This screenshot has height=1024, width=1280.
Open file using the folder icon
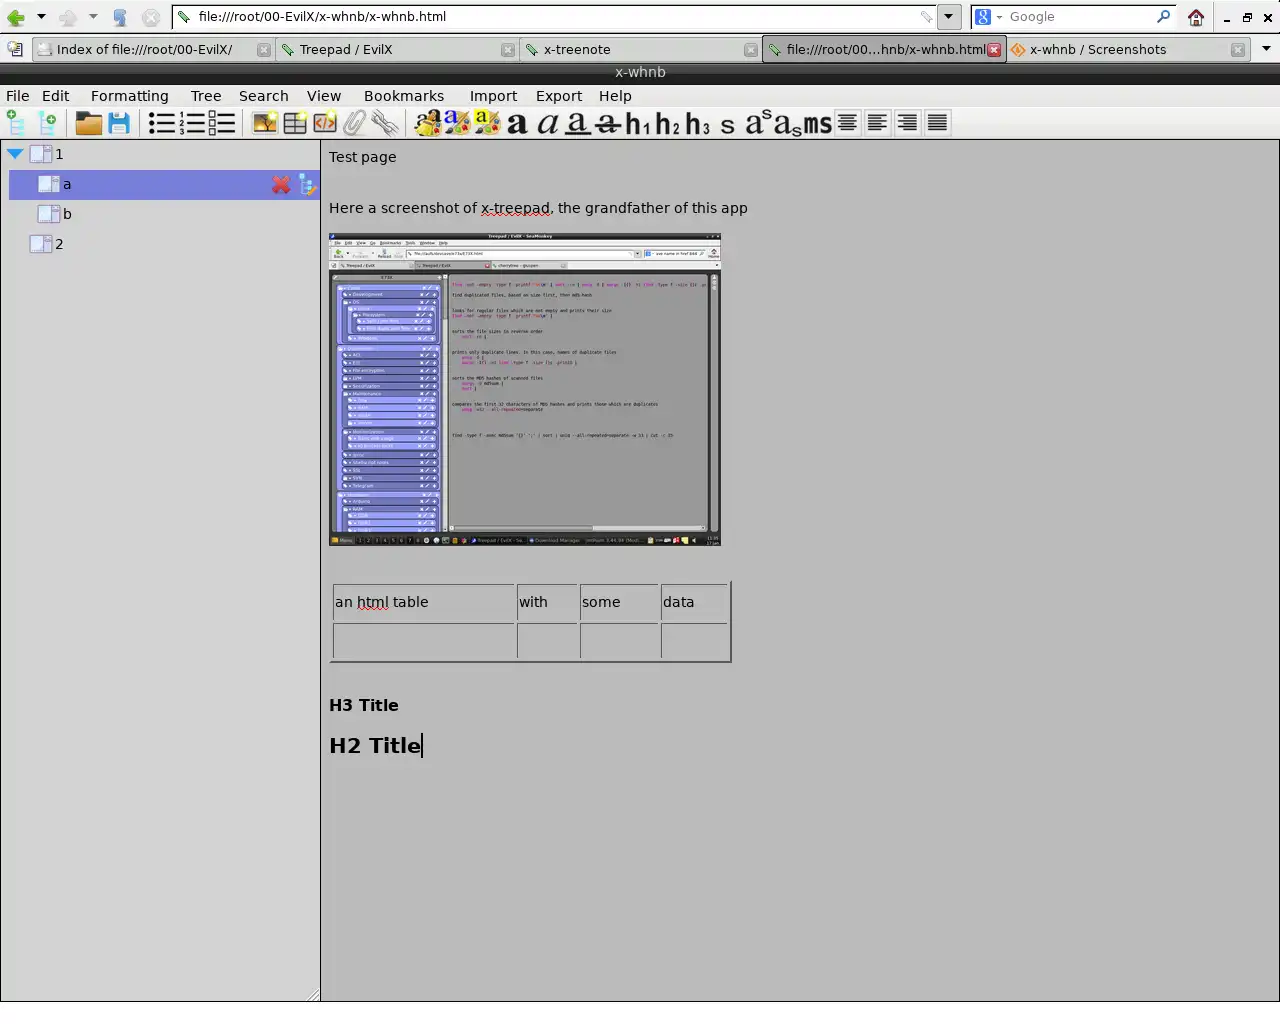[89, 123]
